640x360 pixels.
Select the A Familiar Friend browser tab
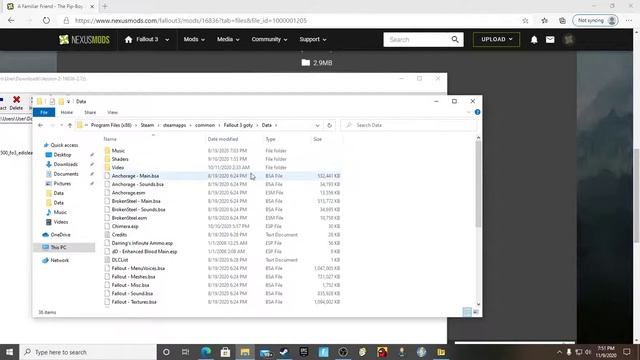click(x=51, y=6)
